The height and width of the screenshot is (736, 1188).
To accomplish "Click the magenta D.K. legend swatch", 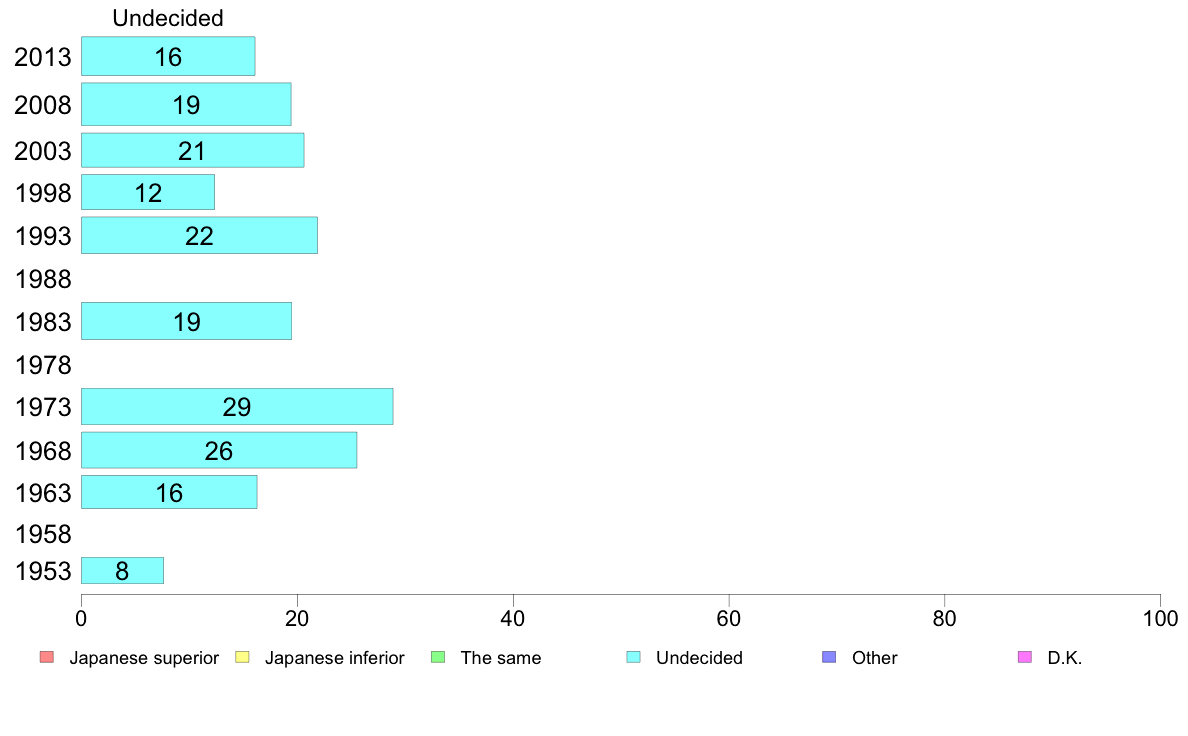I will coord(1024,657).
